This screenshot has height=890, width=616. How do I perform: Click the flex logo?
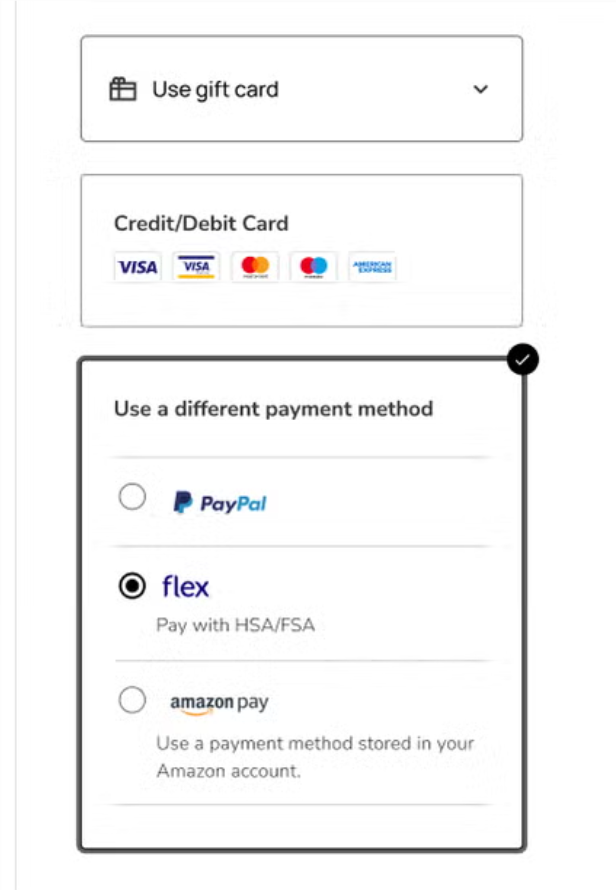point(186,587)
